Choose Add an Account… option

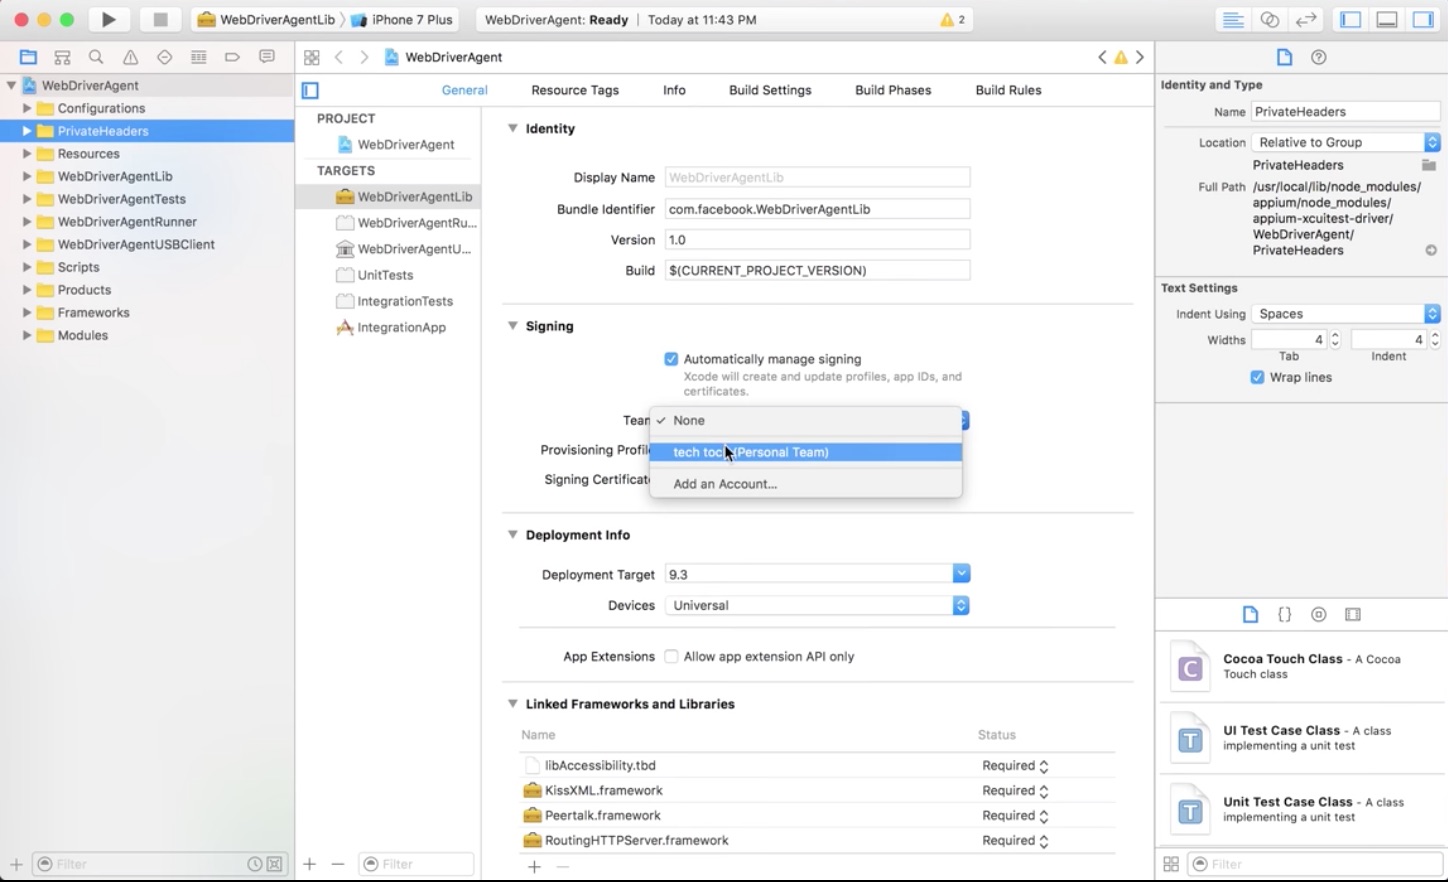(806, 484)
